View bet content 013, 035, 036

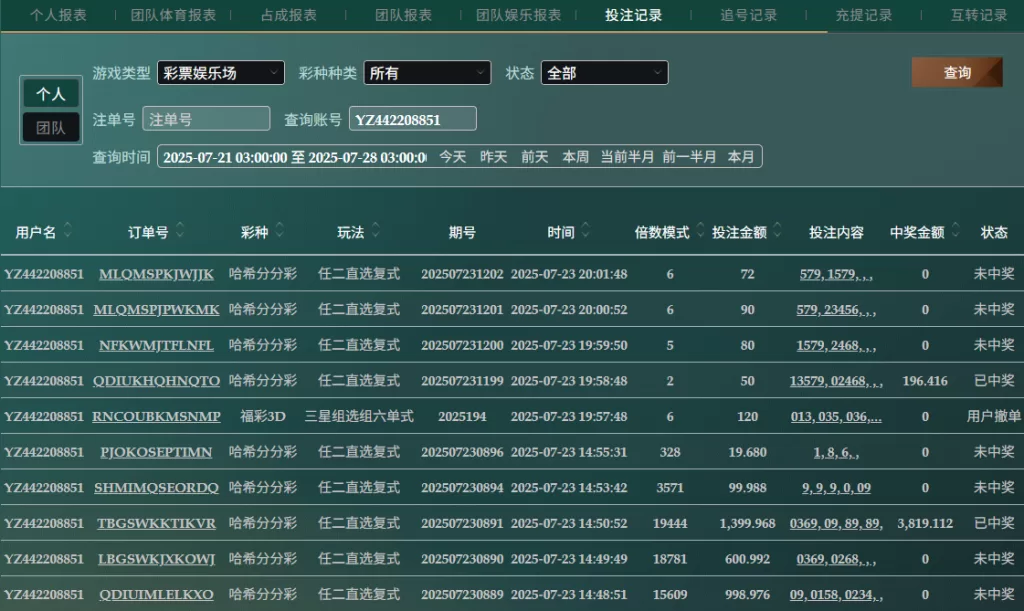pos(836,416)
